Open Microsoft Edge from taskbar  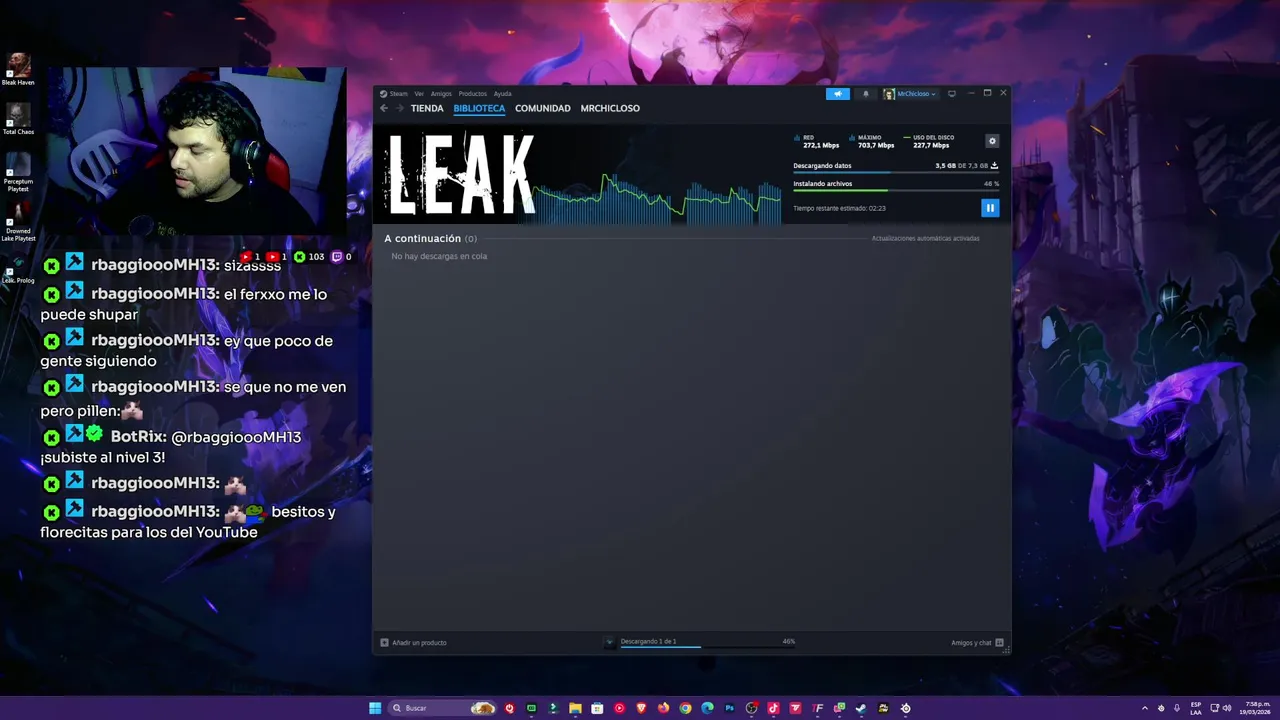point(707,708)
